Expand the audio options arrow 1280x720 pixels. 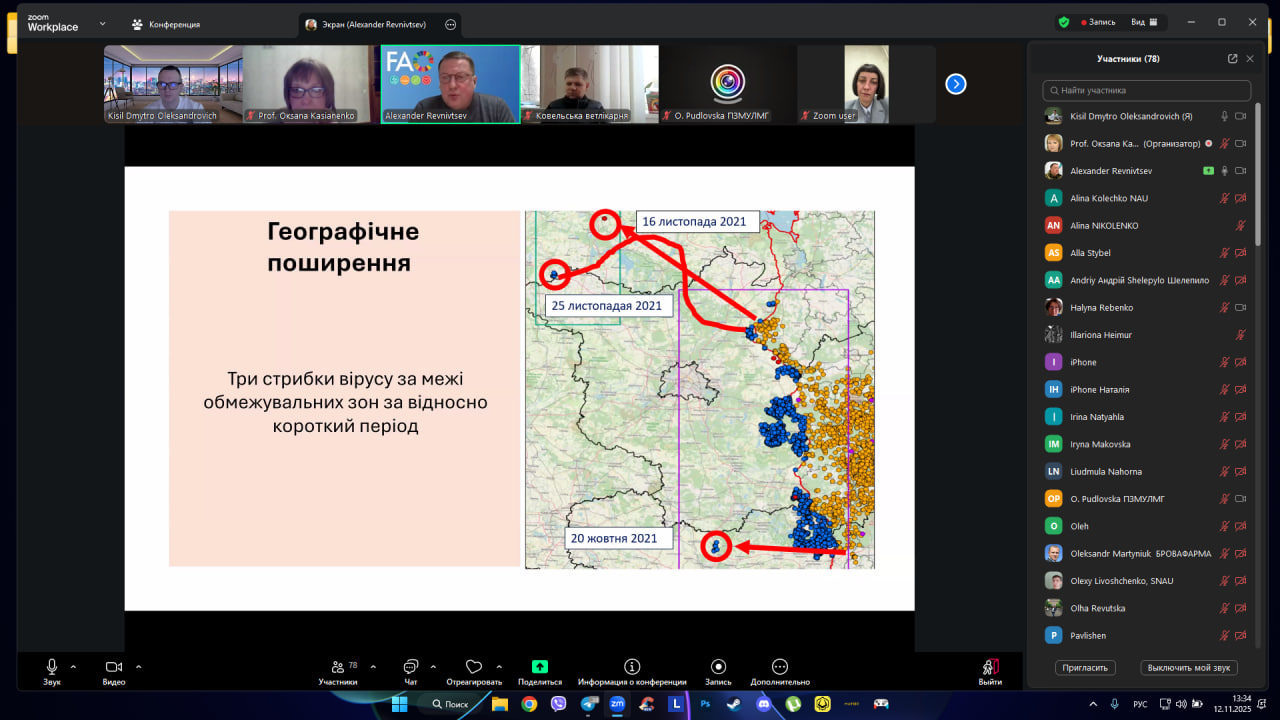73,667
